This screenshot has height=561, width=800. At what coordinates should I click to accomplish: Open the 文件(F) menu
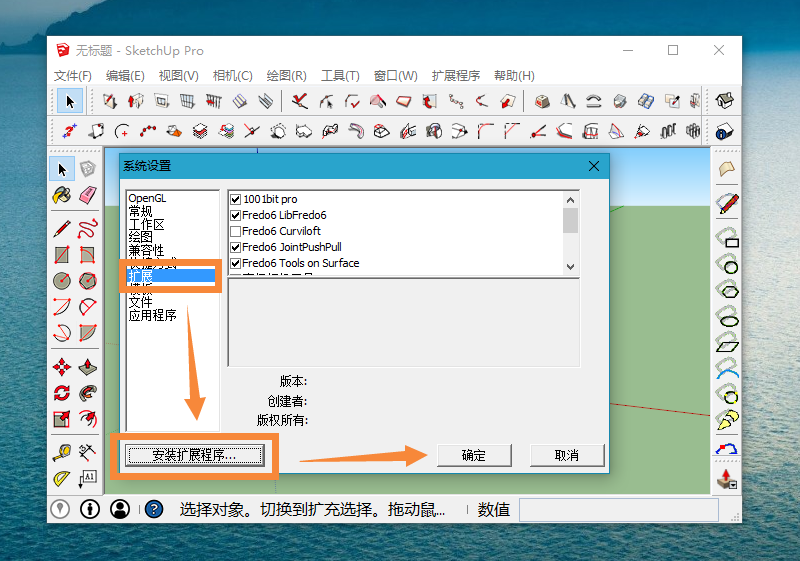tap(72, 76)
